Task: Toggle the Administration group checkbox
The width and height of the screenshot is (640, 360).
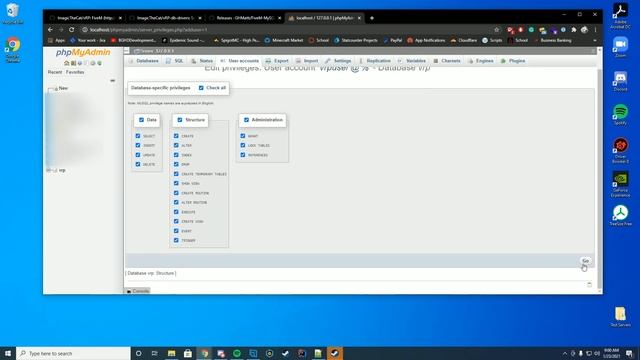Action: pos(246,120)
